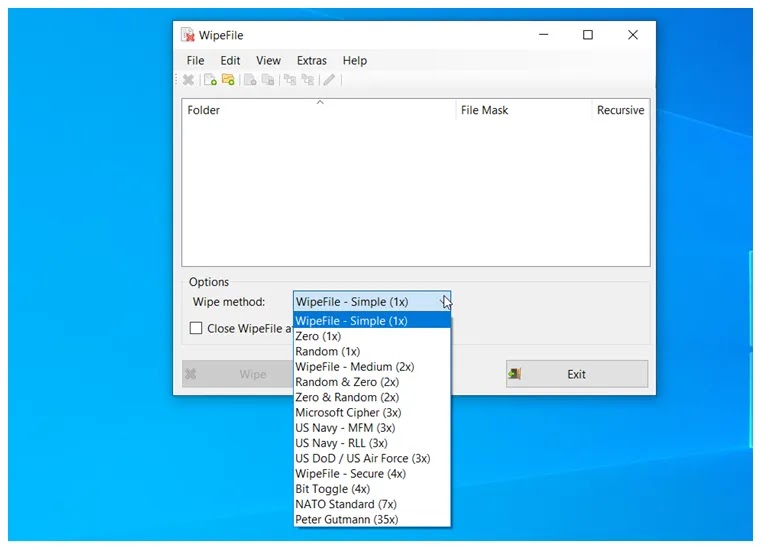
Task: Sort by the Recursive column header
Action: point(621,110)
